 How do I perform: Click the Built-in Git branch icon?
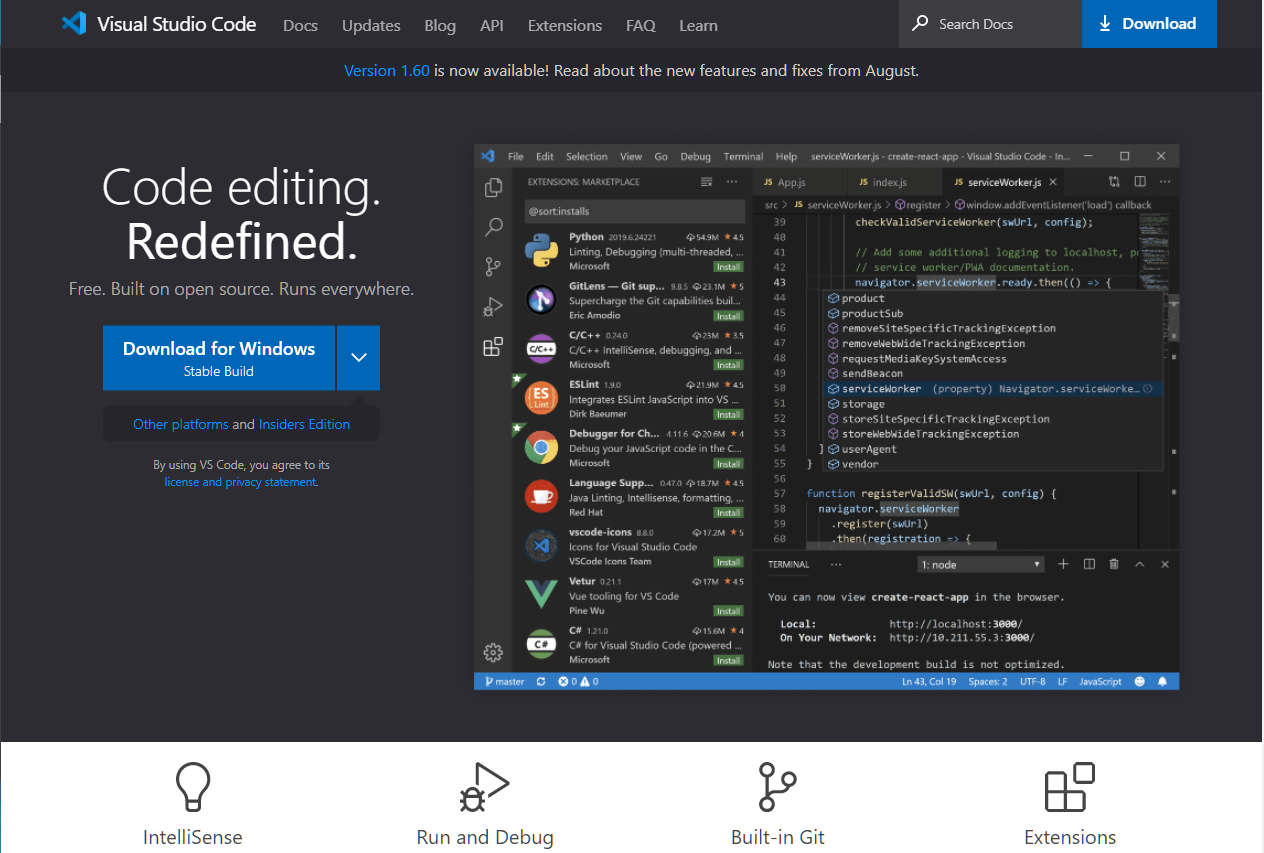click(x=777, y=787)
